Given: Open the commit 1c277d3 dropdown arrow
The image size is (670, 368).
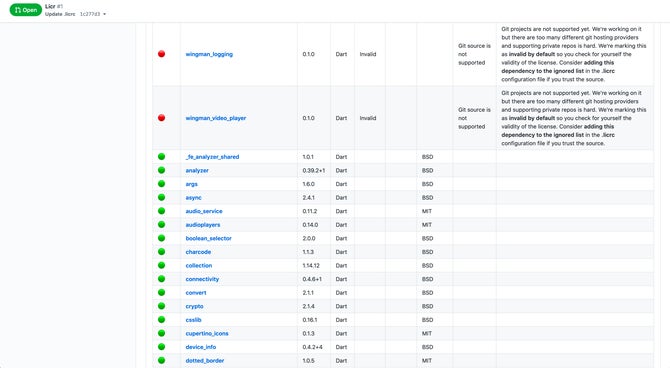Looking at the screenshot, I should (105, 14).
